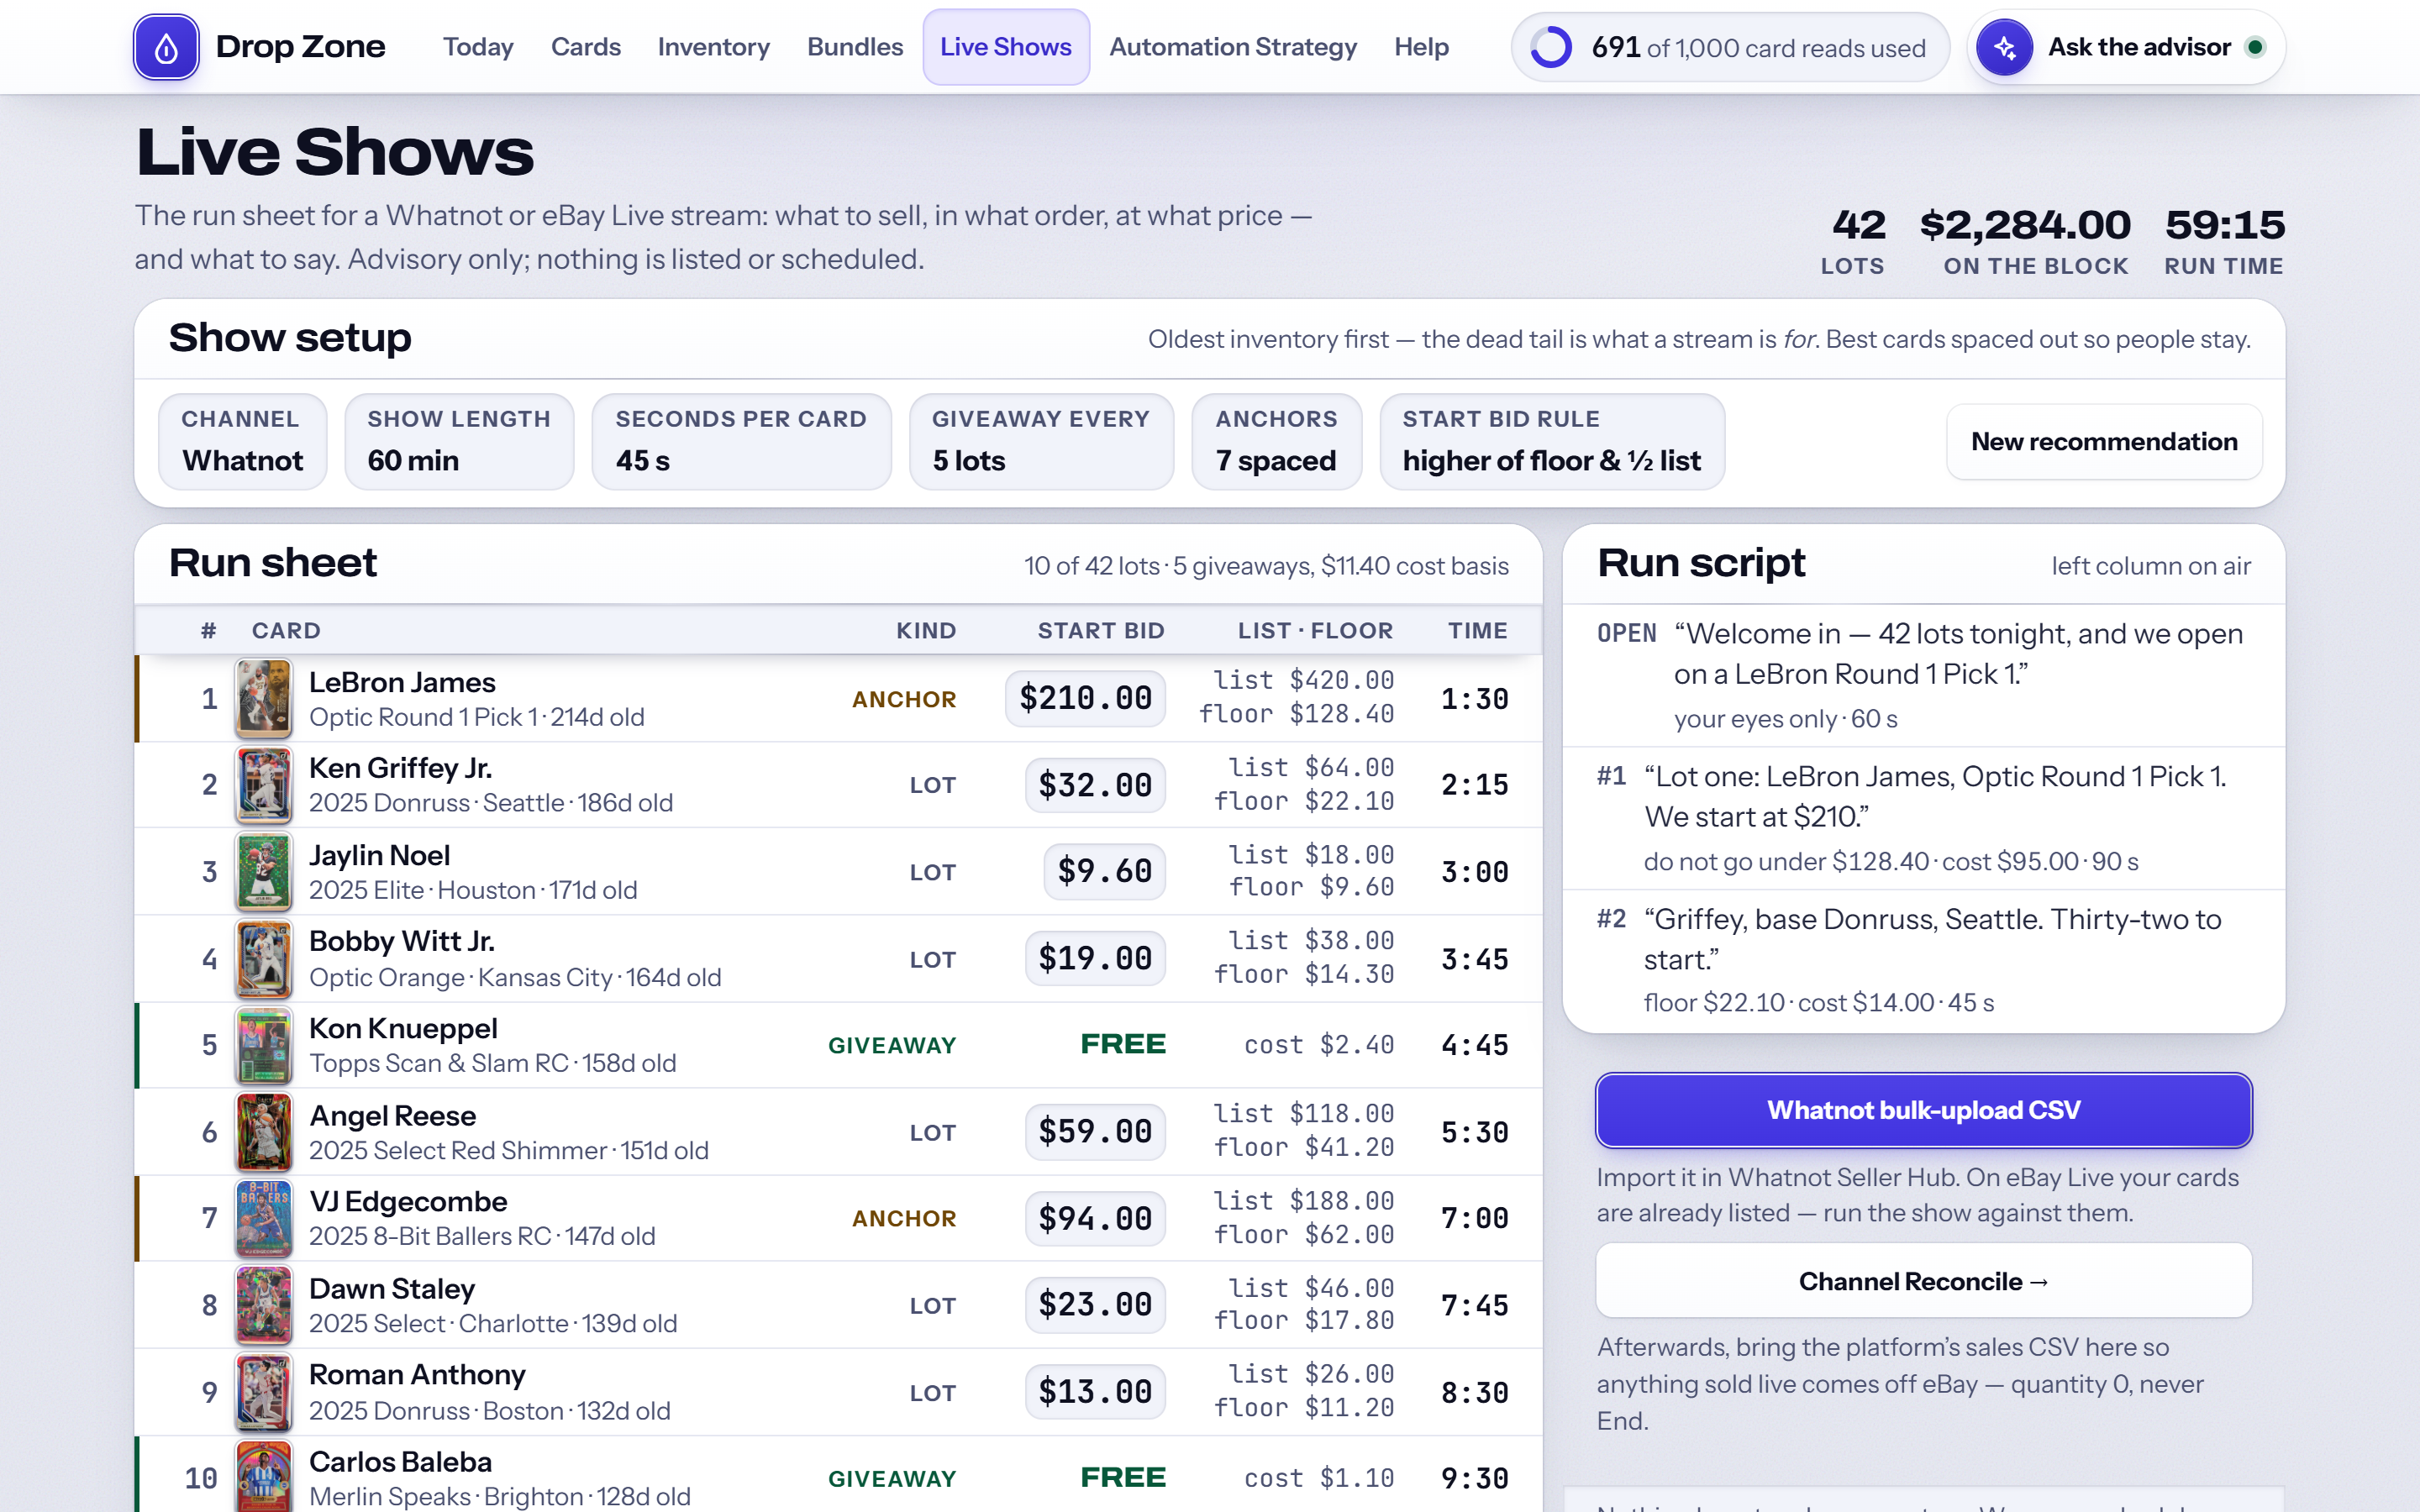2420x1512 pixels.
Task: Click the Angel Reese card thumbnail
Action: tap(264, 1132)
